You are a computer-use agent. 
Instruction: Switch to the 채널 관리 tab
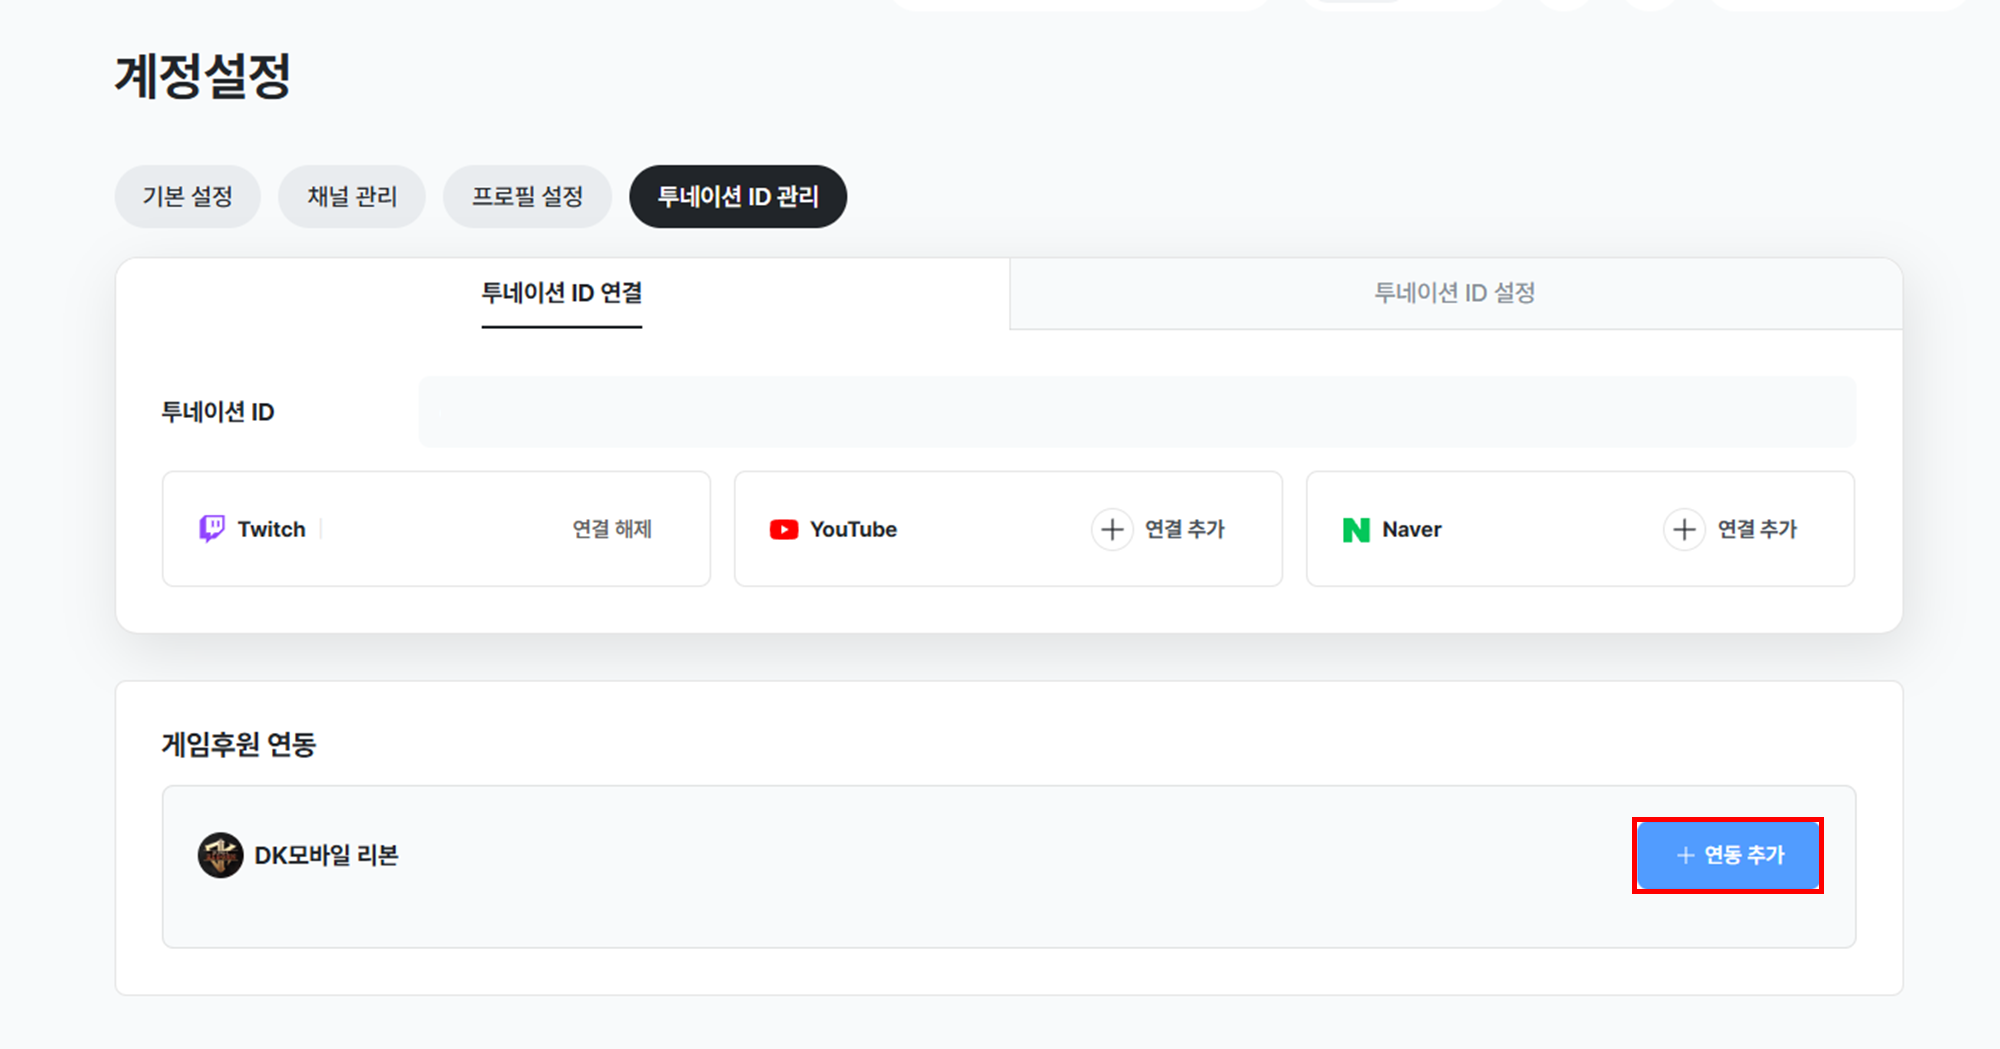352,197
